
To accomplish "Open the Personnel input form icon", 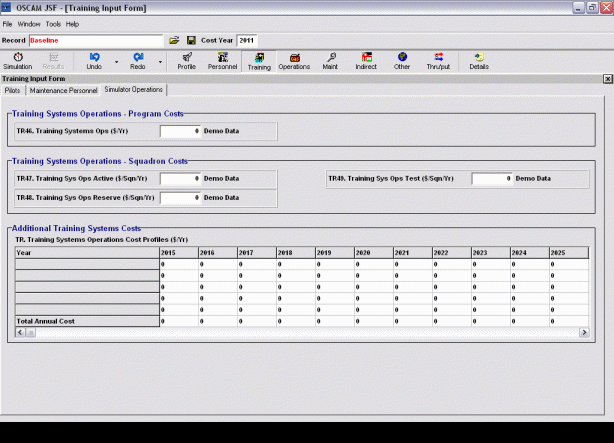I will coord(222,61).
